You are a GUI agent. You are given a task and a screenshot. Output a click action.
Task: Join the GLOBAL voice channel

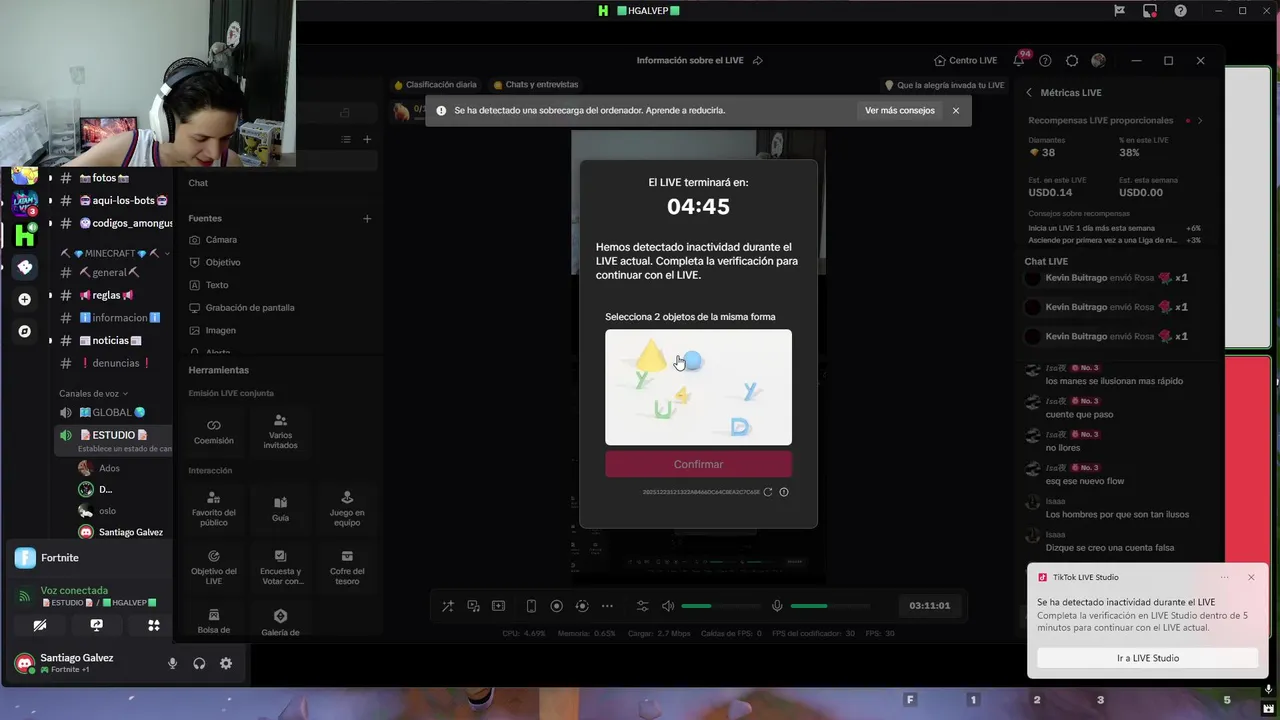point(113,412)
